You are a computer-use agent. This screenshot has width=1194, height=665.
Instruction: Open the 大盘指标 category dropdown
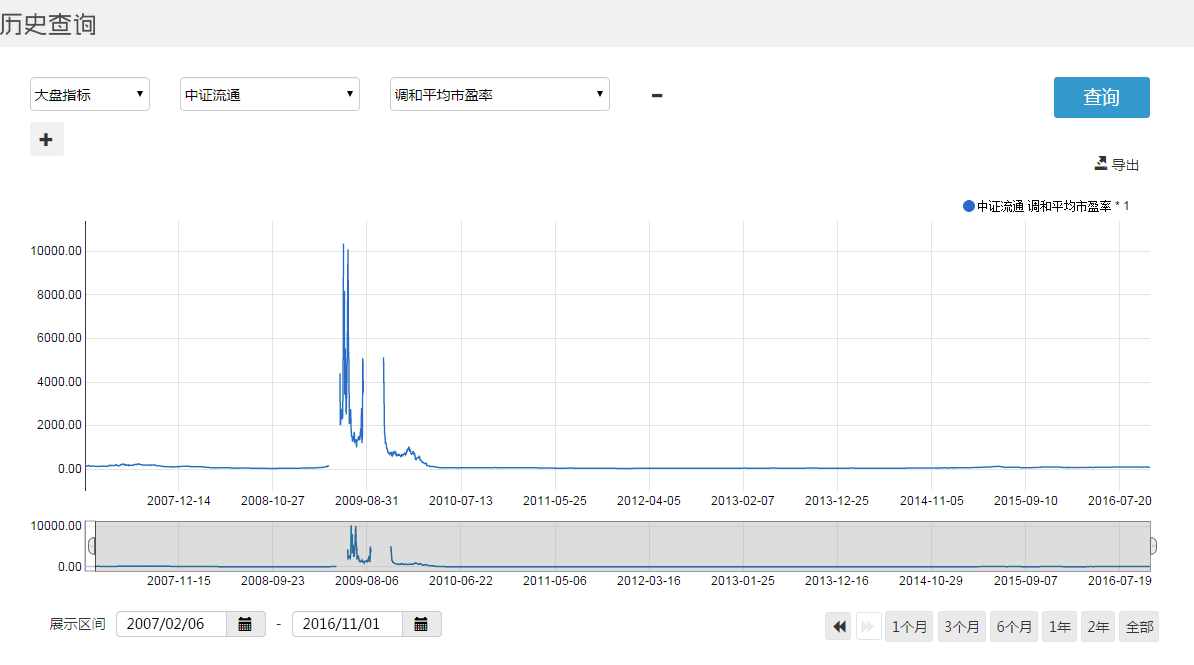pos(90,95)
